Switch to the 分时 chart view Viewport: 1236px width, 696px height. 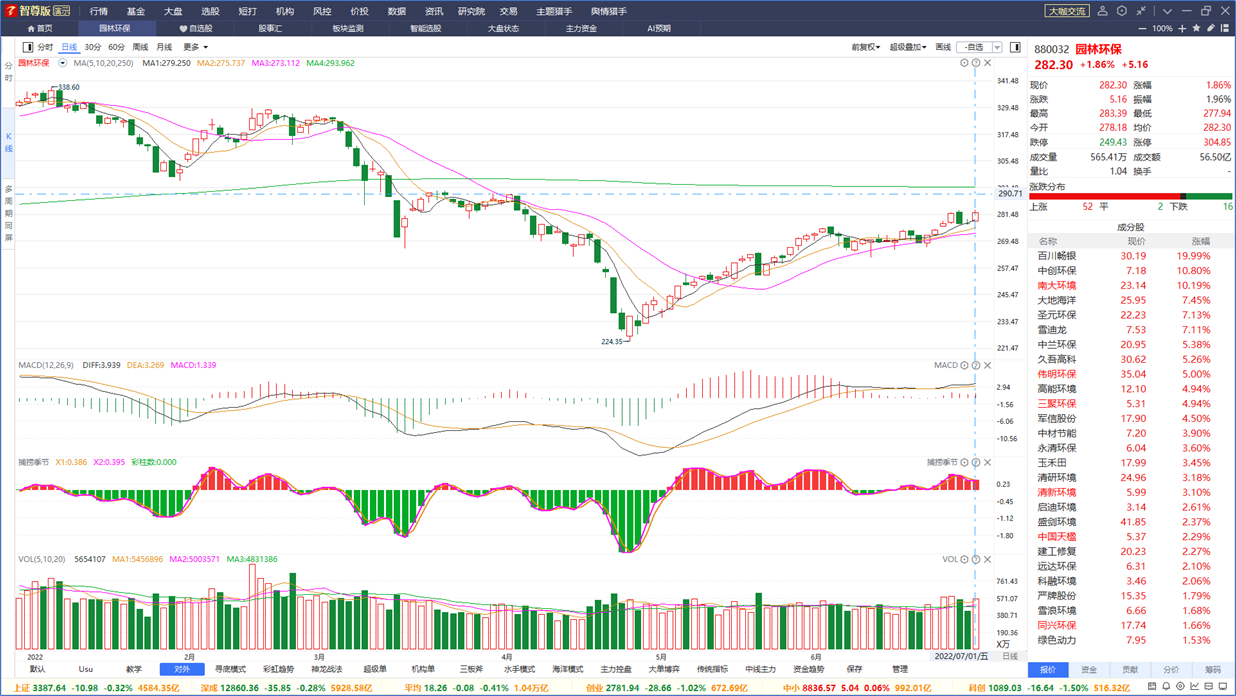pyautogui.click(x=45, y=47)
